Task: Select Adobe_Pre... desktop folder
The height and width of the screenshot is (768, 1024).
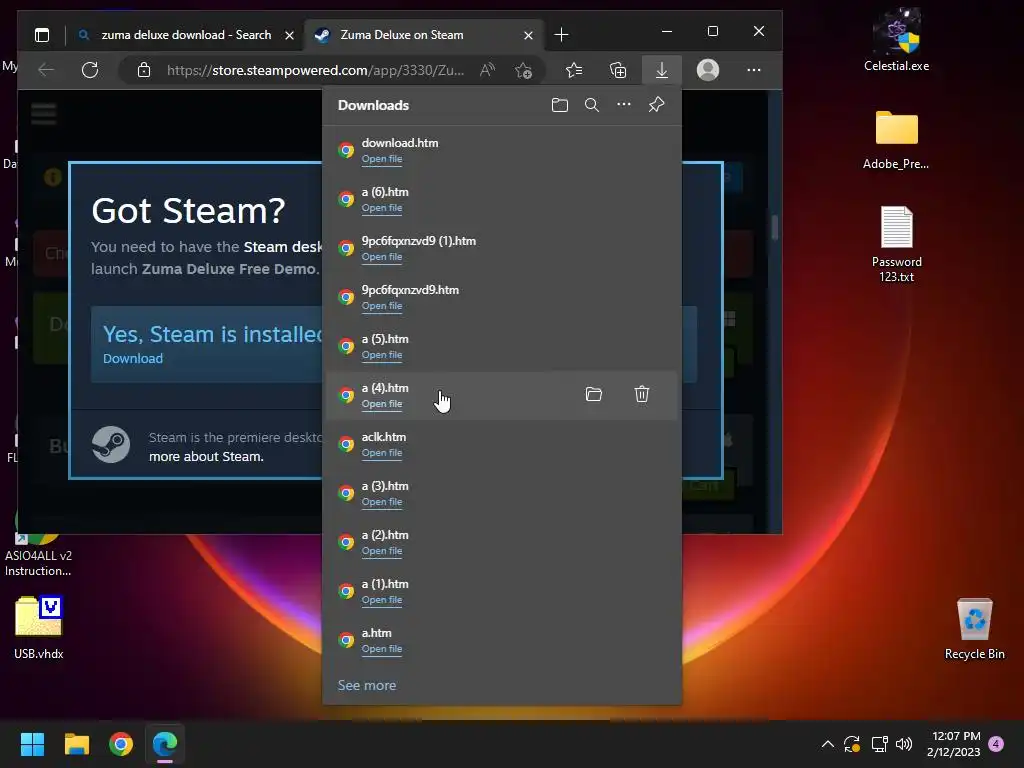Action: click(x=896, y=140)
